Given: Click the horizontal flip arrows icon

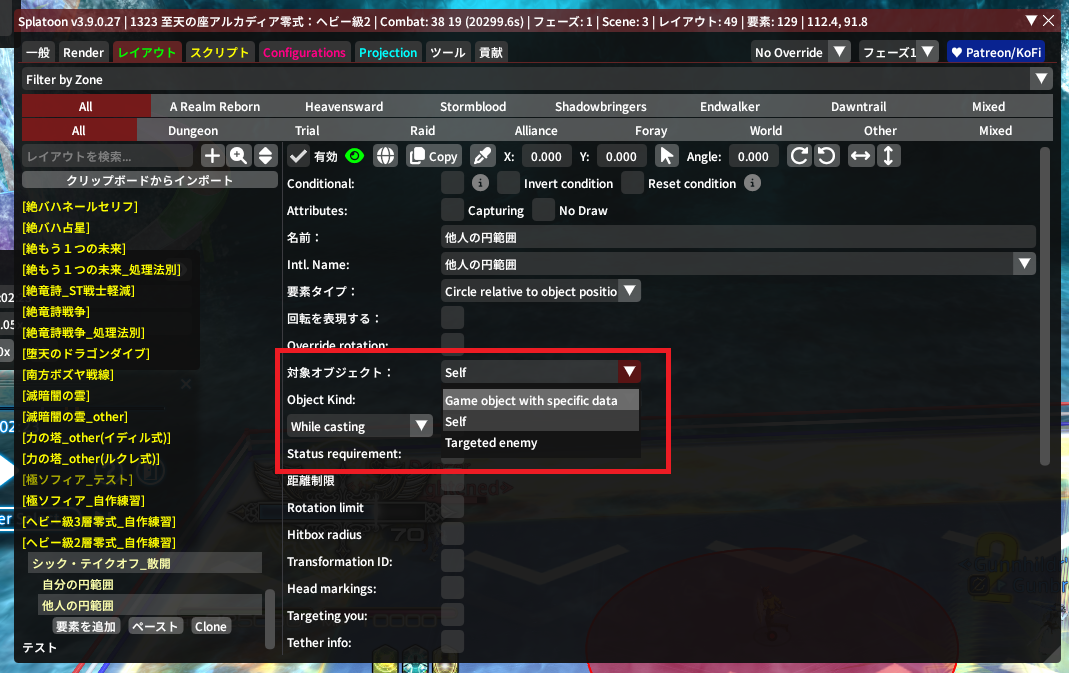Looking at the screenshot, I should tap(860, 156).
